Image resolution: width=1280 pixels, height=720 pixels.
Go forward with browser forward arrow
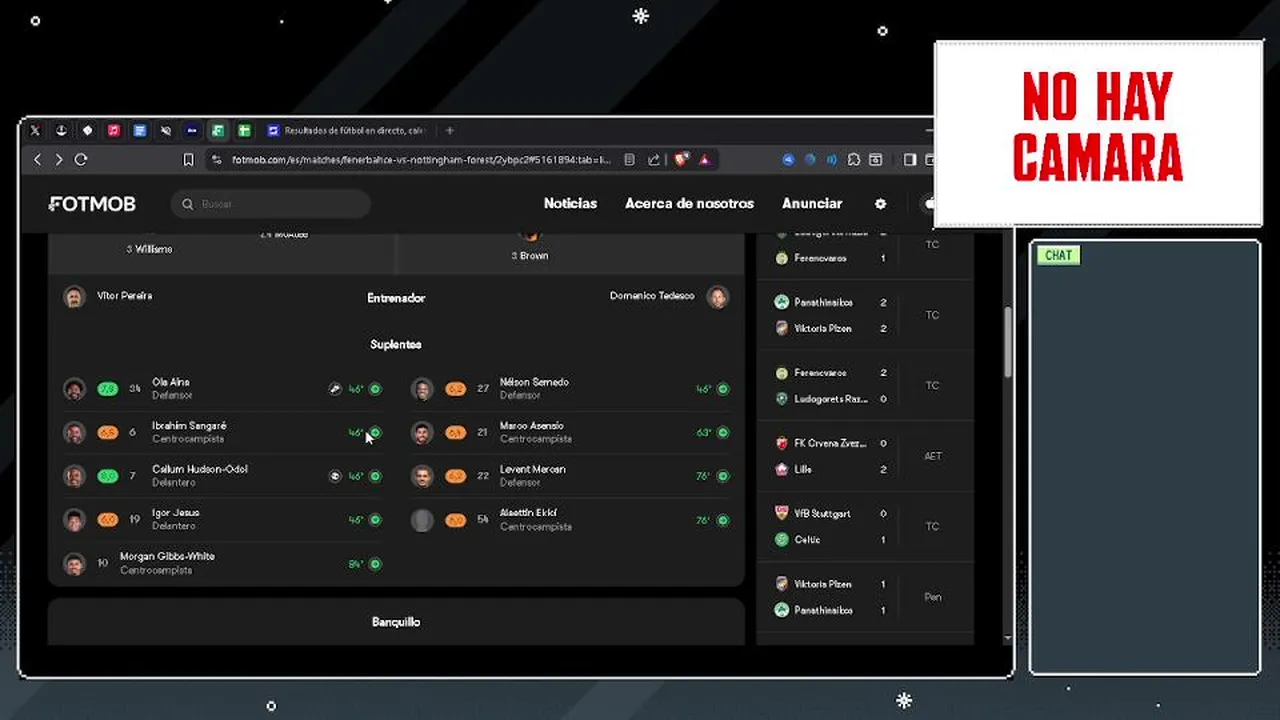[59, 160]
